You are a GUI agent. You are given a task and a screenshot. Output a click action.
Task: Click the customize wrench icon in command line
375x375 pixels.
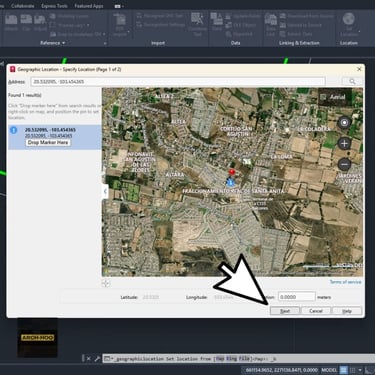[97, 359]
